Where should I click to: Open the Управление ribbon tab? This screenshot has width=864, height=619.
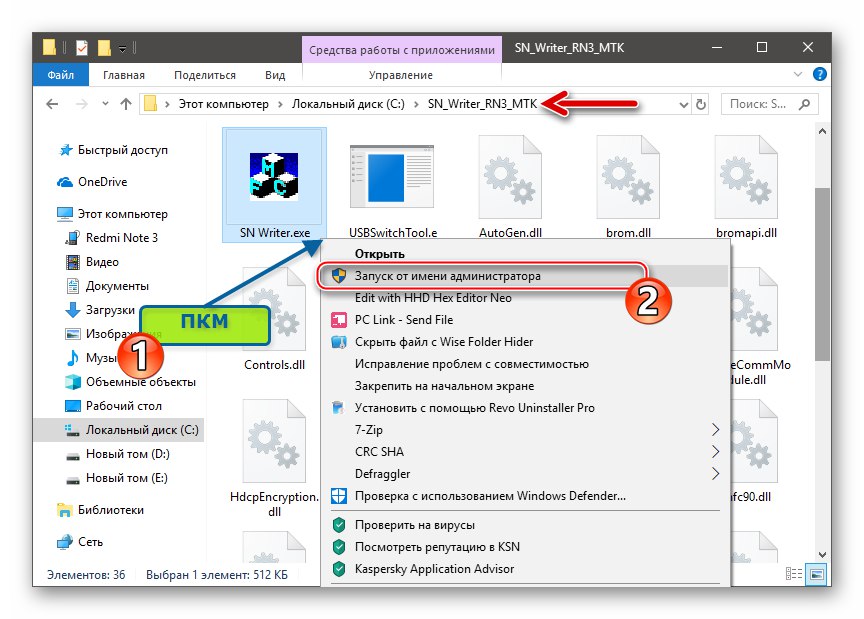(x=401, y=75)
